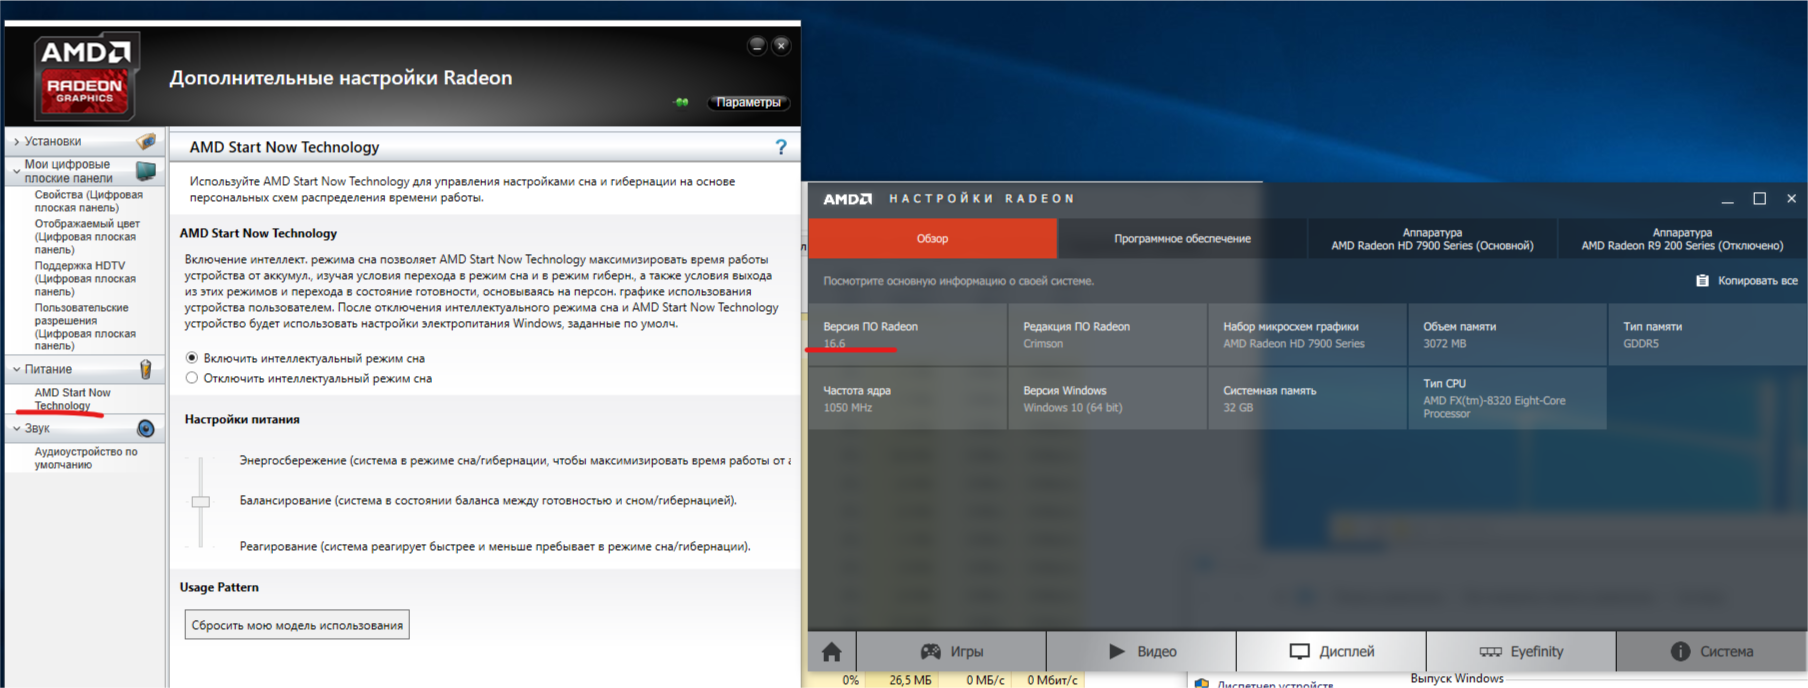
Task: Maximize the Radeon Settings window
Action: (1759, 199)
